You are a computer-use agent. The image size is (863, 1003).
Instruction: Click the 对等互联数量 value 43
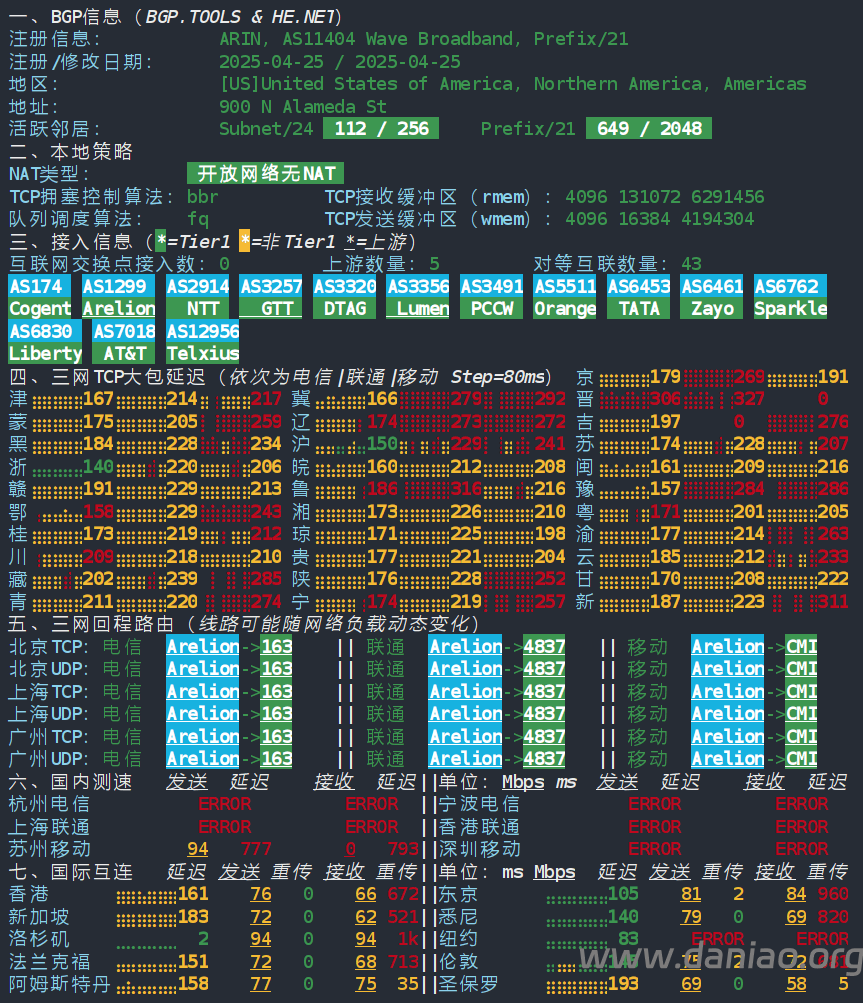click(x=691, y=264)
